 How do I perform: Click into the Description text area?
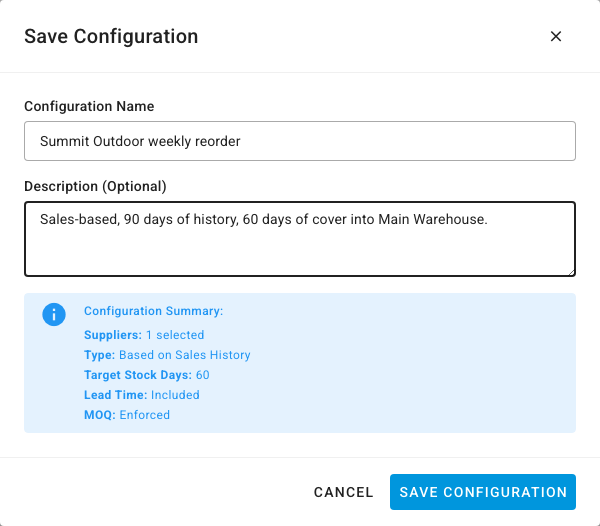[x=300, y=239]
